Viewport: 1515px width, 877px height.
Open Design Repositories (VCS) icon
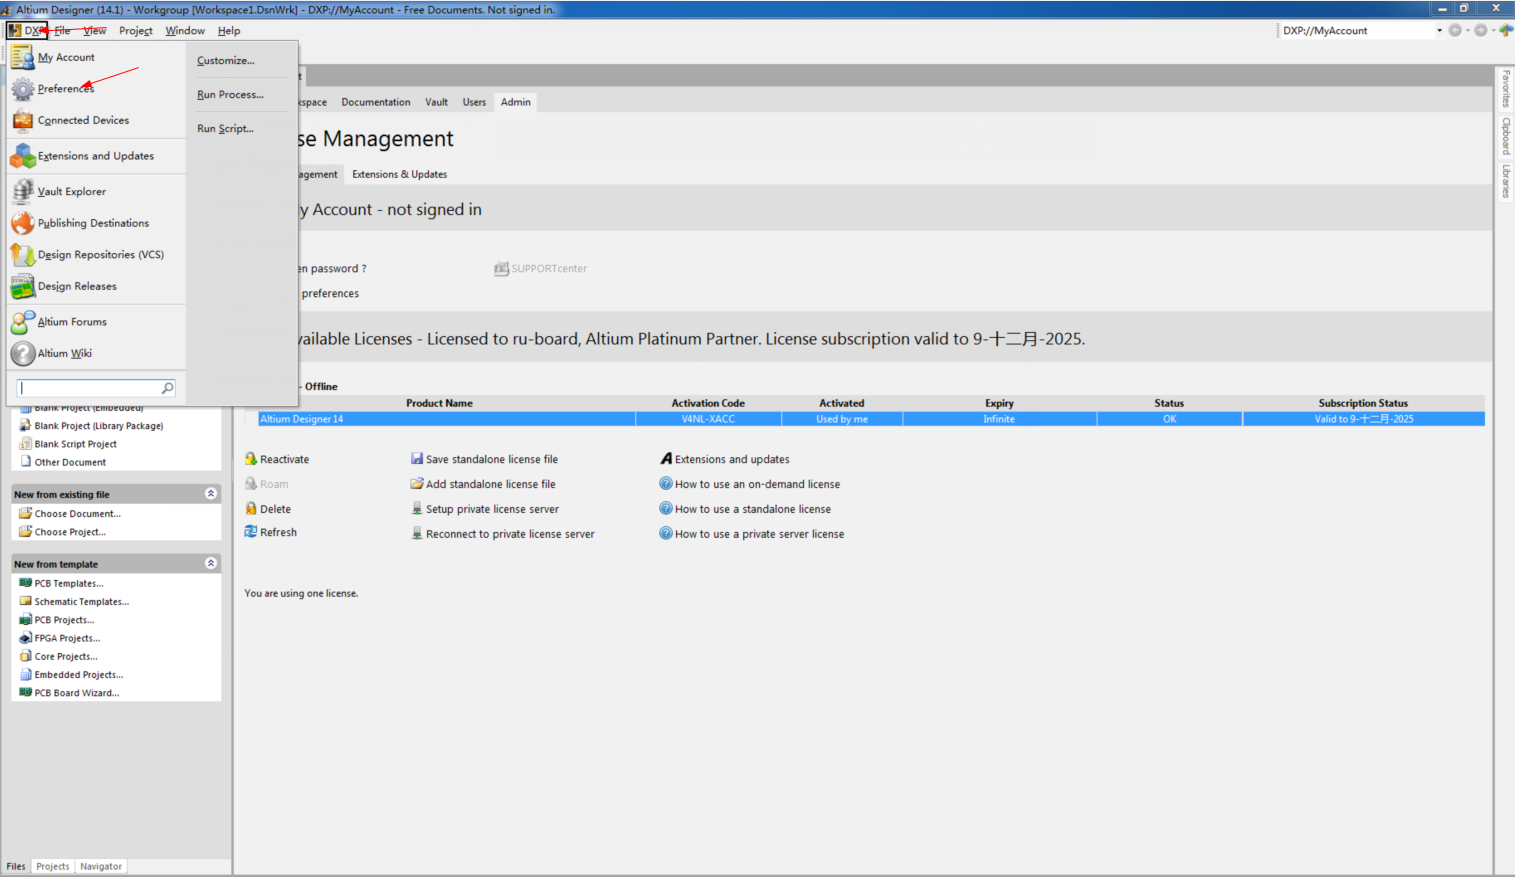[22, 255]
